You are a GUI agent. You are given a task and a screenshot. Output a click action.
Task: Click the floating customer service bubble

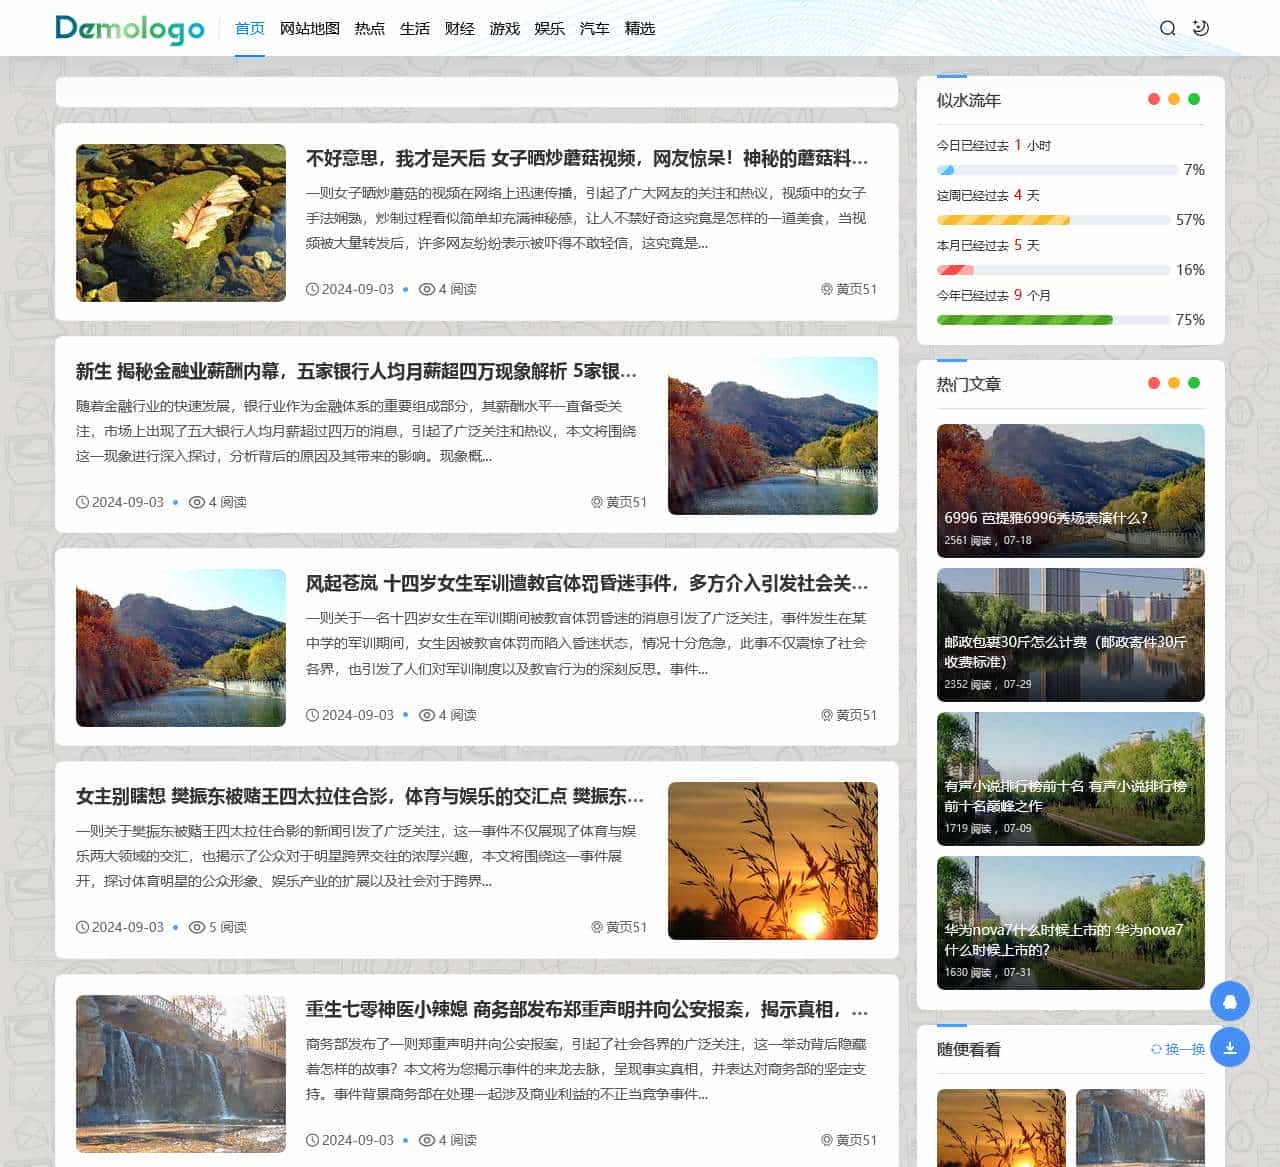click(1230, 1000)
